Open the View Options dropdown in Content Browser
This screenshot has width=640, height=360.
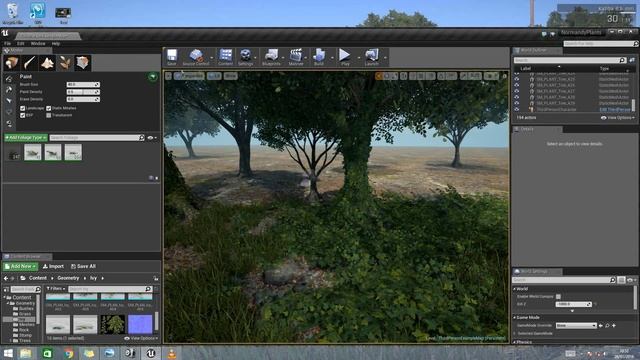pyautogui.click(x=141, y=338)
